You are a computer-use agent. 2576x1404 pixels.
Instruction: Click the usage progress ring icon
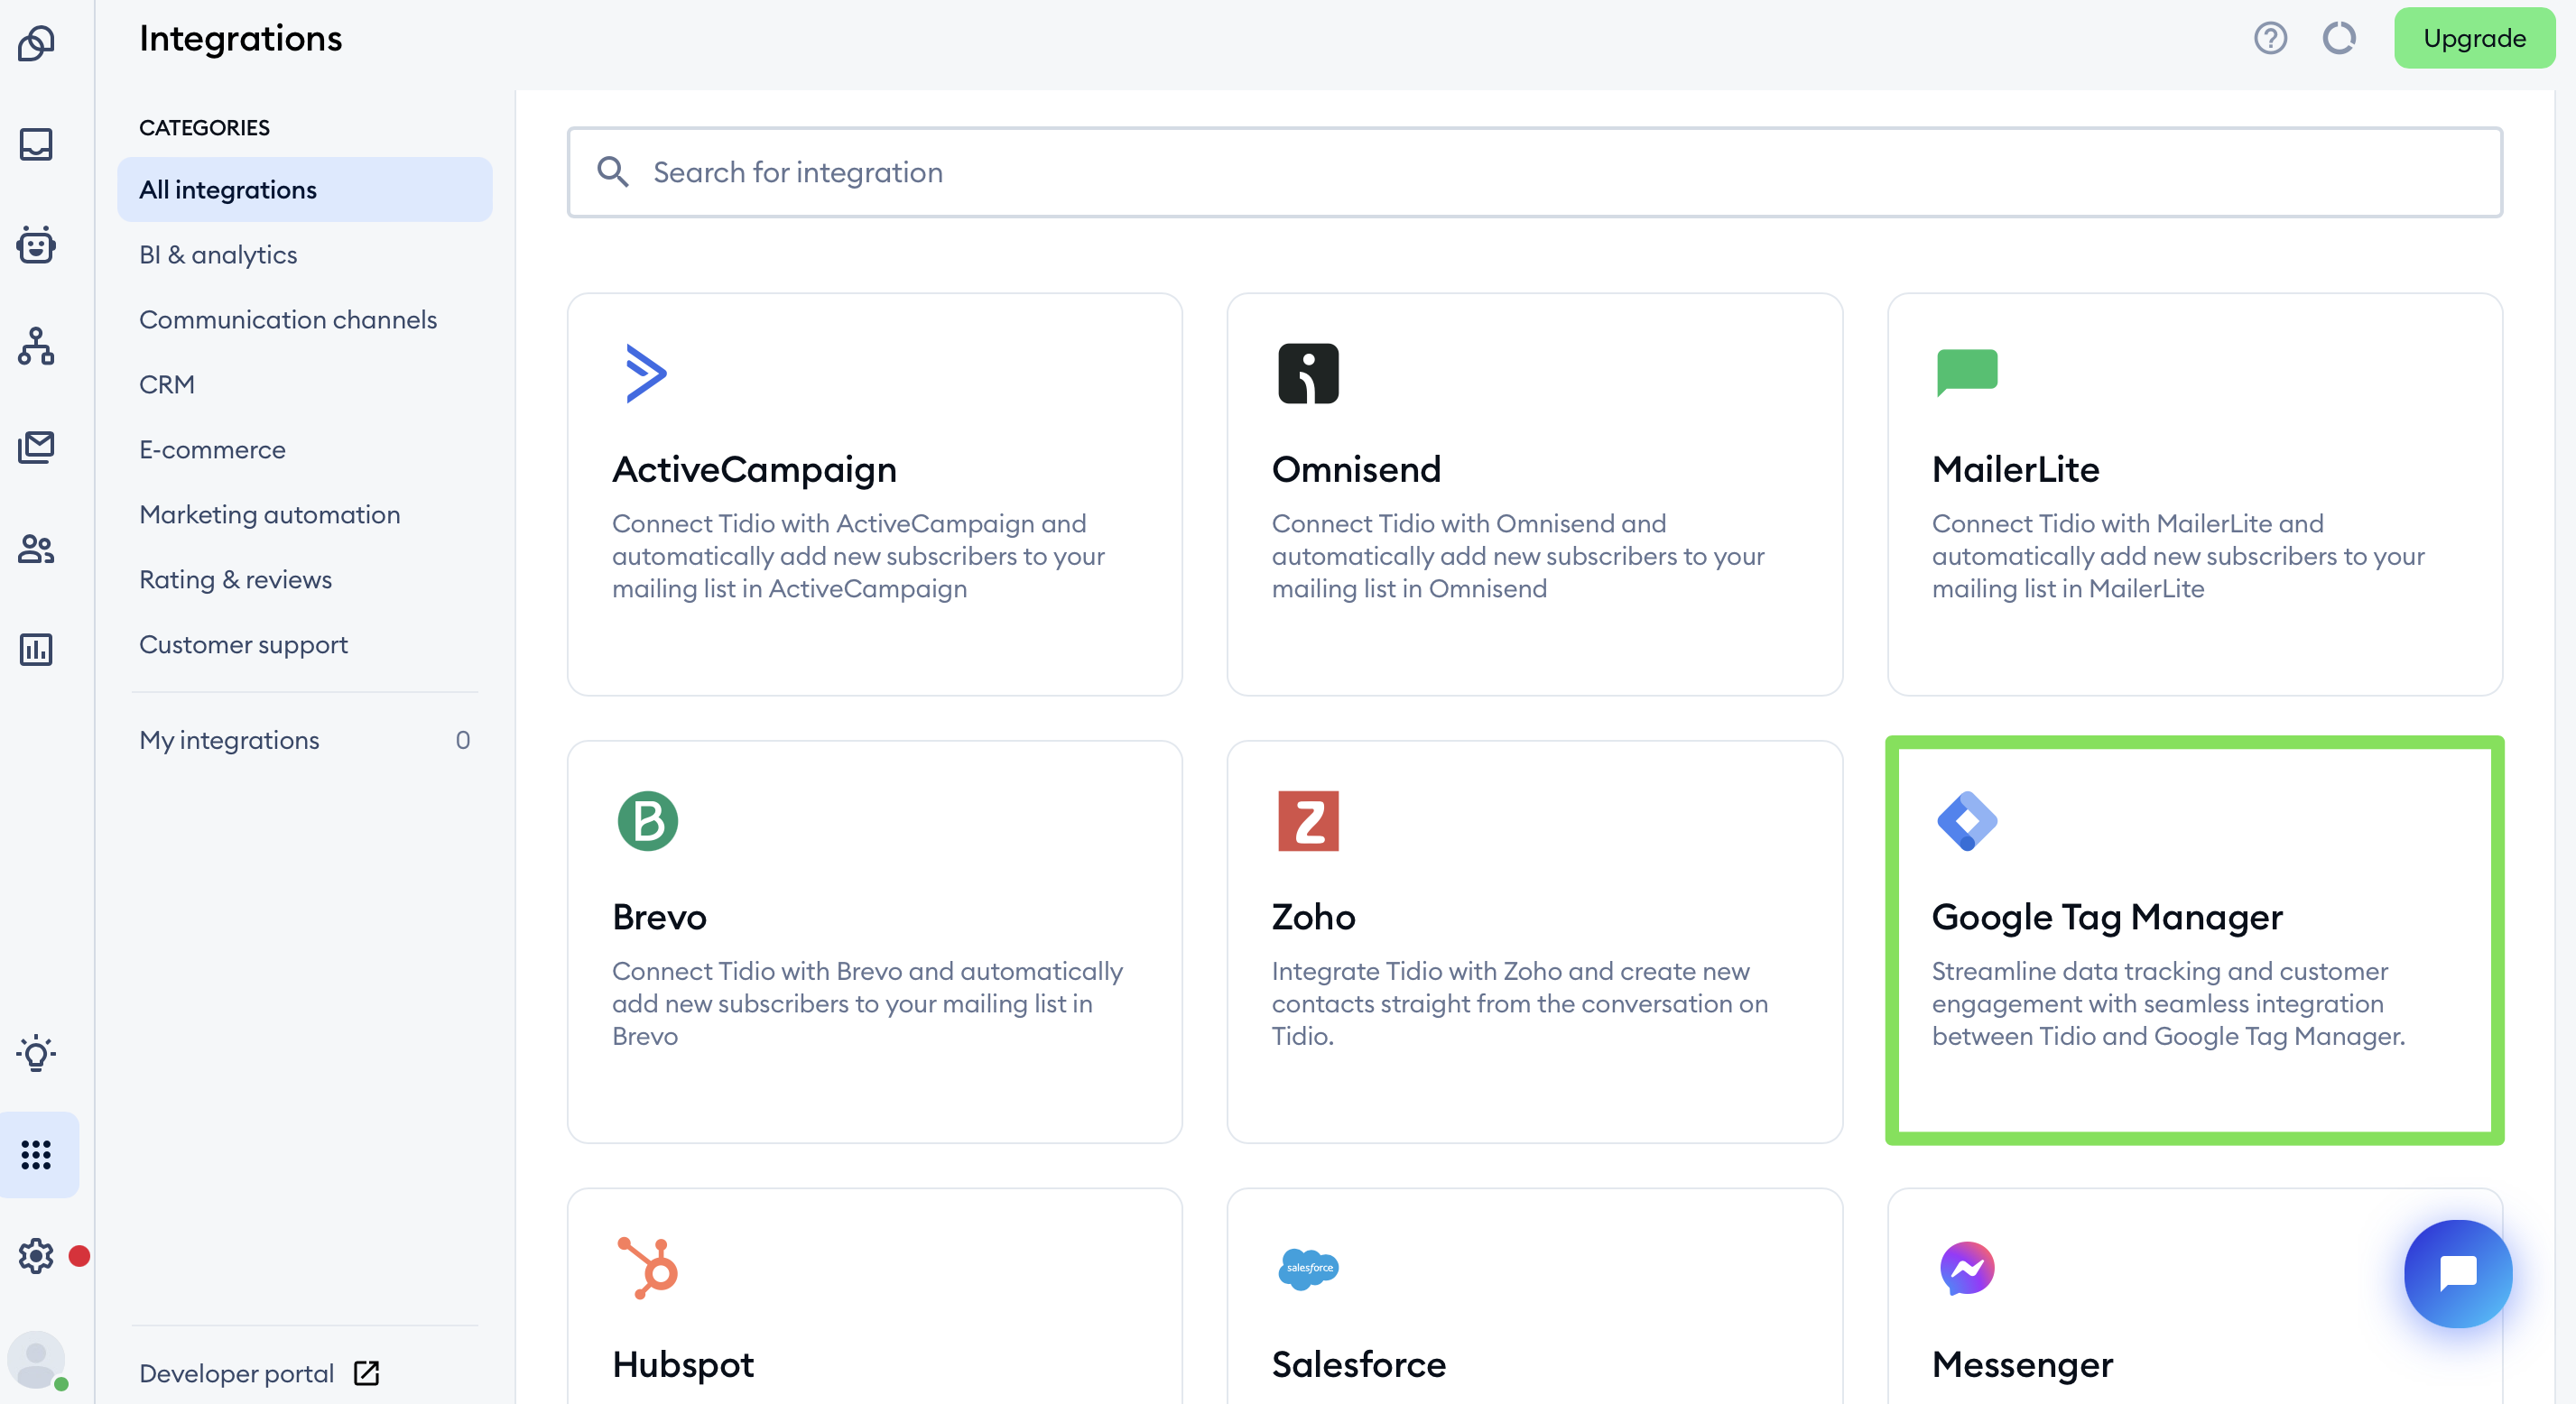click(x=2338, y=38)
